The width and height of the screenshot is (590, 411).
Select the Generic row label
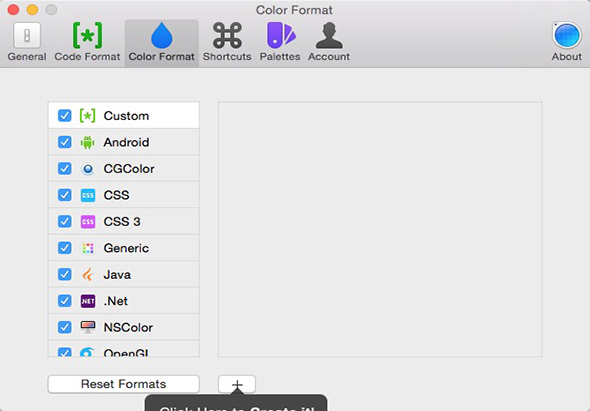[x=126, y=248]
